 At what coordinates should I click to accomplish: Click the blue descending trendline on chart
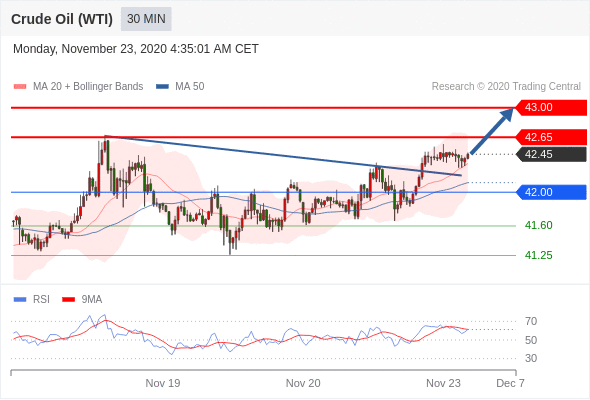[283, 155]
